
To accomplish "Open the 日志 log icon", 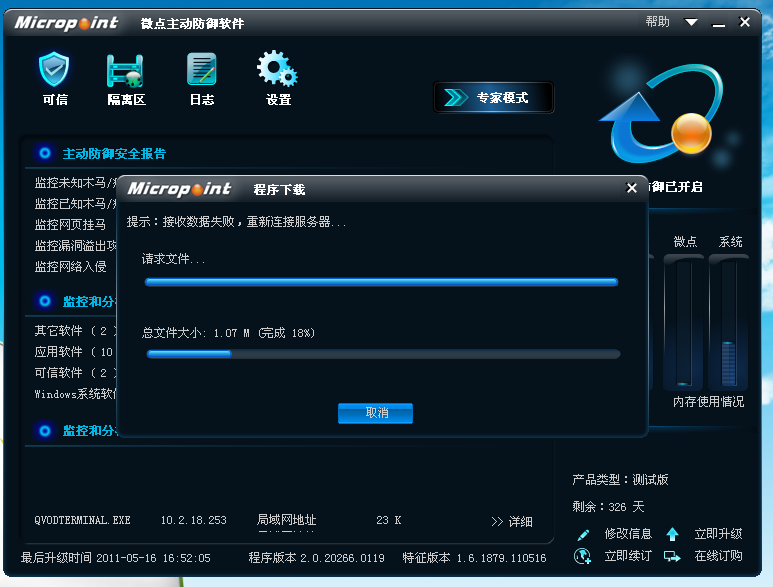I will click(x=202, y=79).
